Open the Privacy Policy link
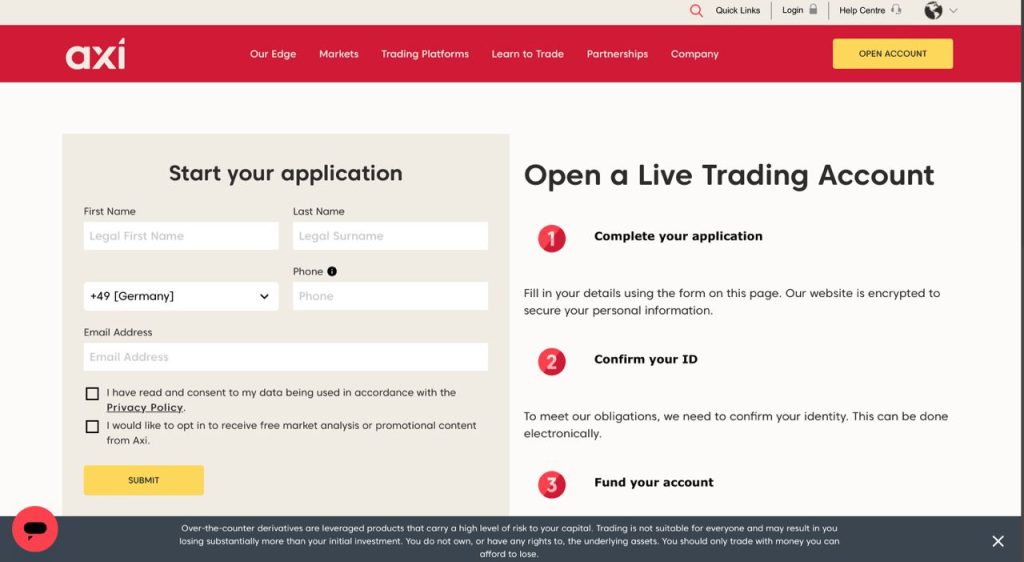The height and width of the screenshot is (562, 1024). click(x=145, y=408)
